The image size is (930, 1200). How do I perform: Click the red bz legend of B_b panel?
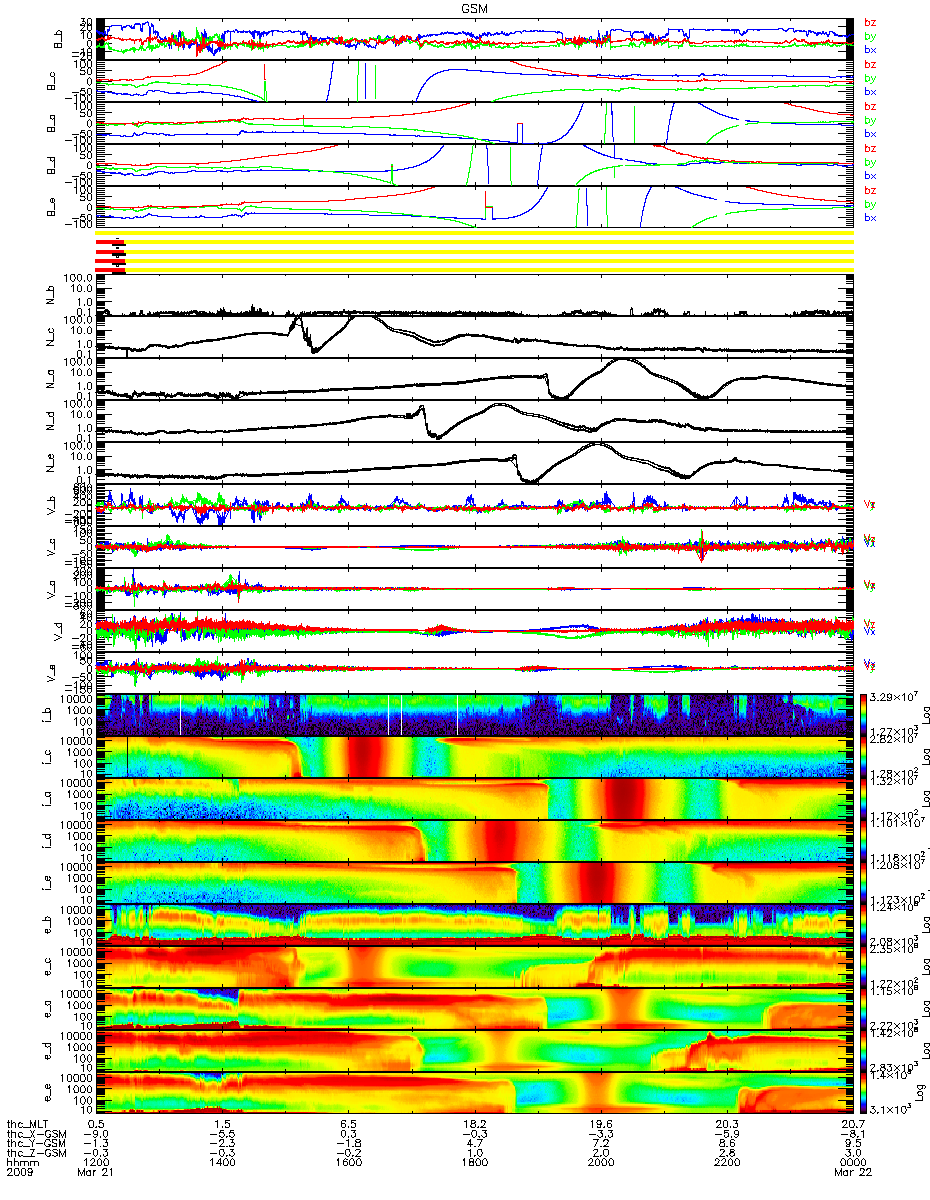870,22
